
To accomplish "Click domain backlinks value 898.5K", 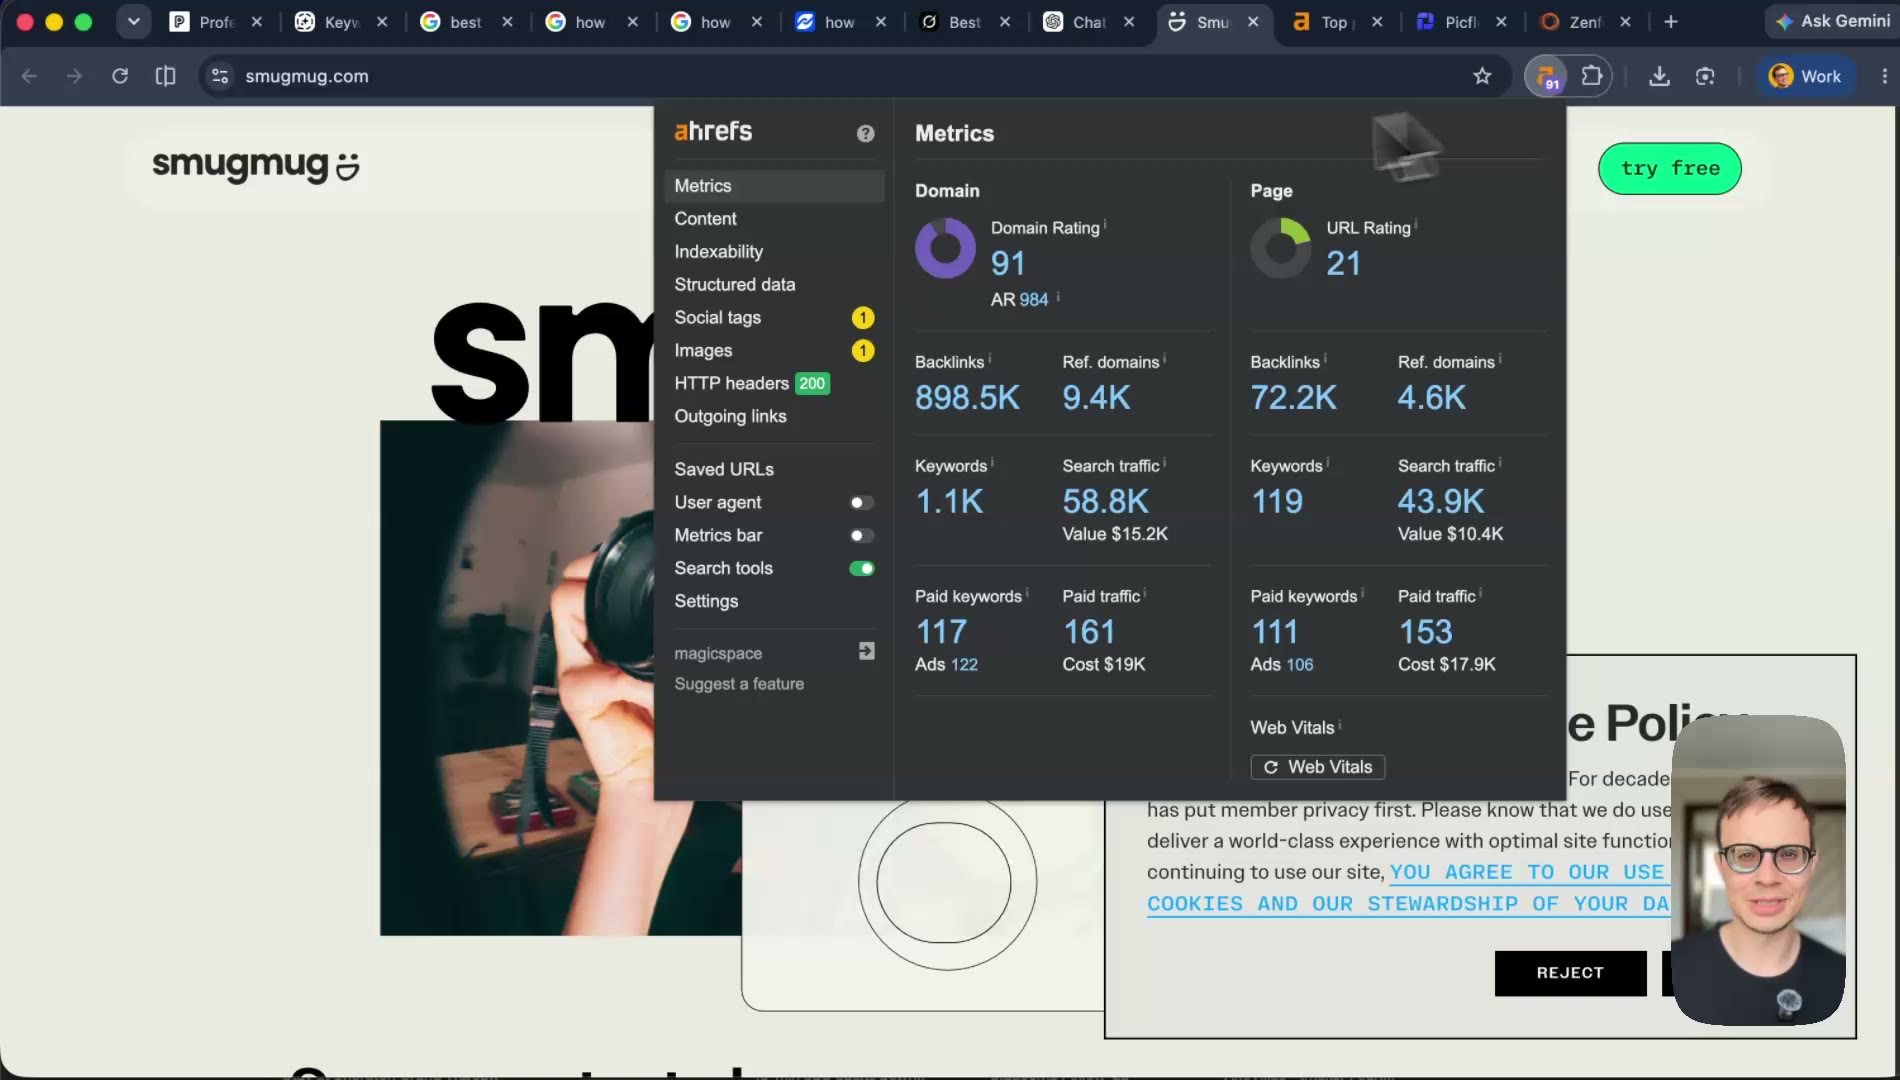I will tap(967, 398).
